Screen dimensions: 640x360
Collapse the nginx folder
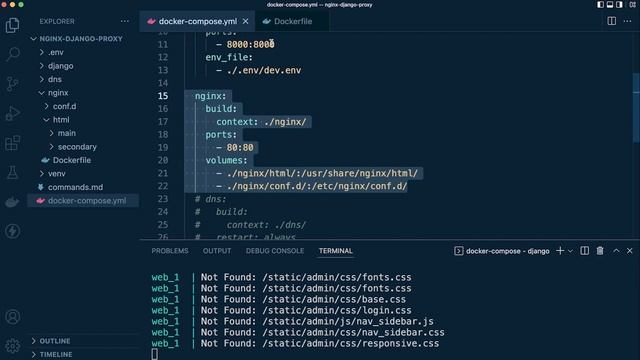coord(58,93)
